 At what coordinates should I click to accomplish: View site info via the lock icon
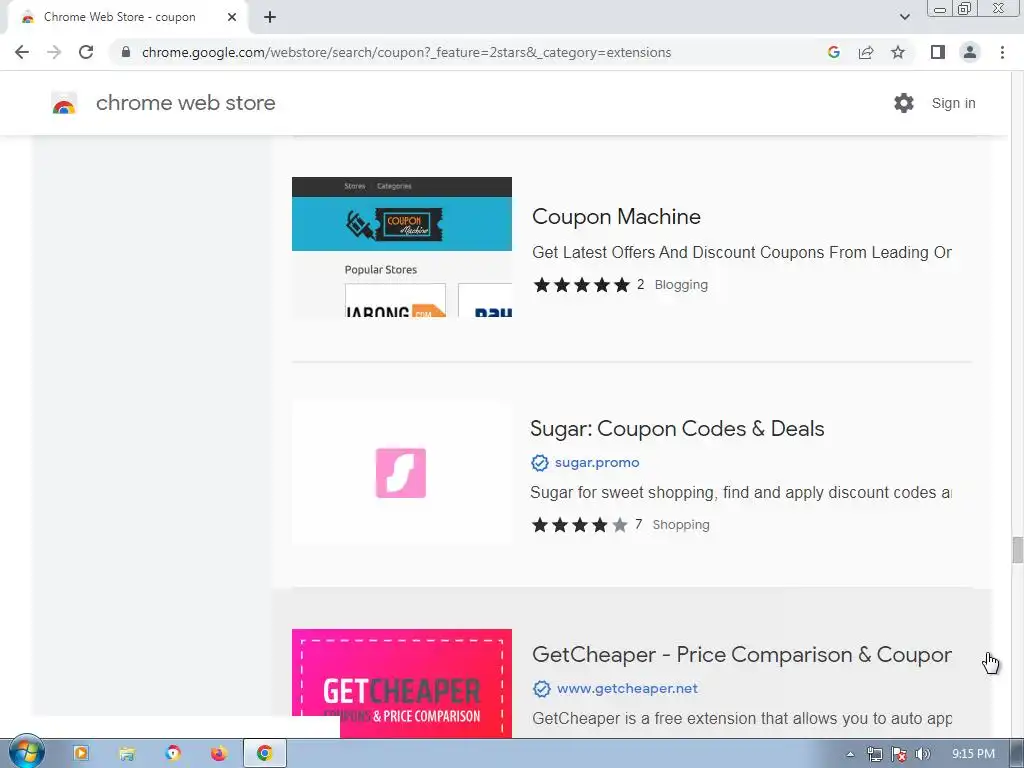click(x=125, y=52)
